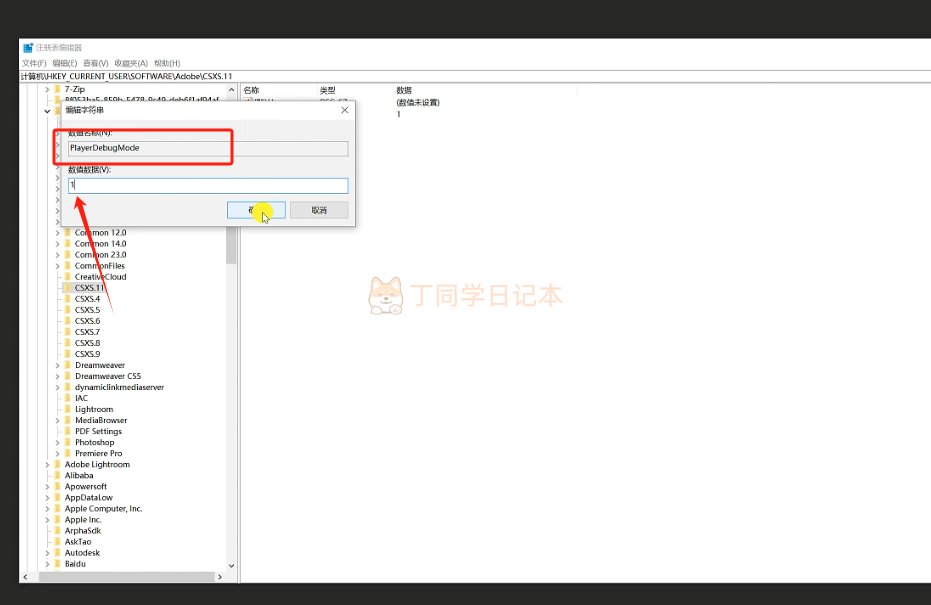The height and width of the screenshot is (605, 931).
Task: Select the CSXS.11 key label
Action: click(89, 288)
